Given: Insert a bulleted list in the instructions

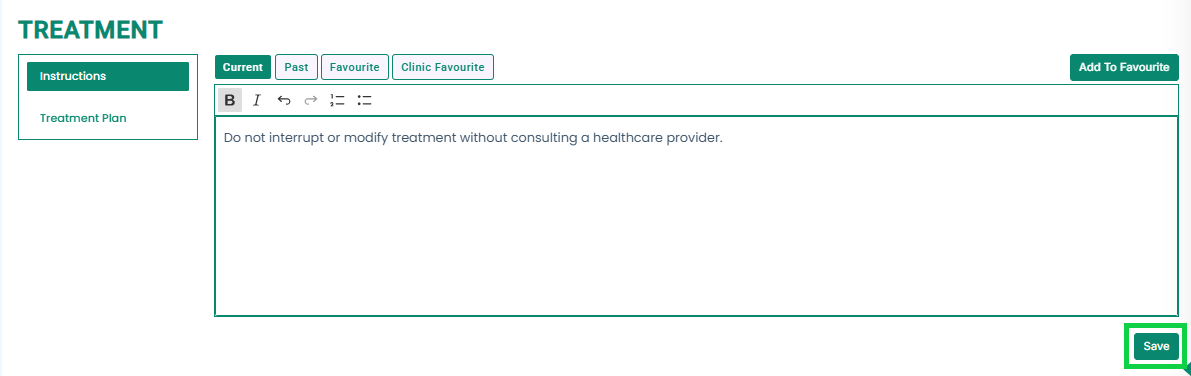Looking at the screenshot, I should pos(364,100).
